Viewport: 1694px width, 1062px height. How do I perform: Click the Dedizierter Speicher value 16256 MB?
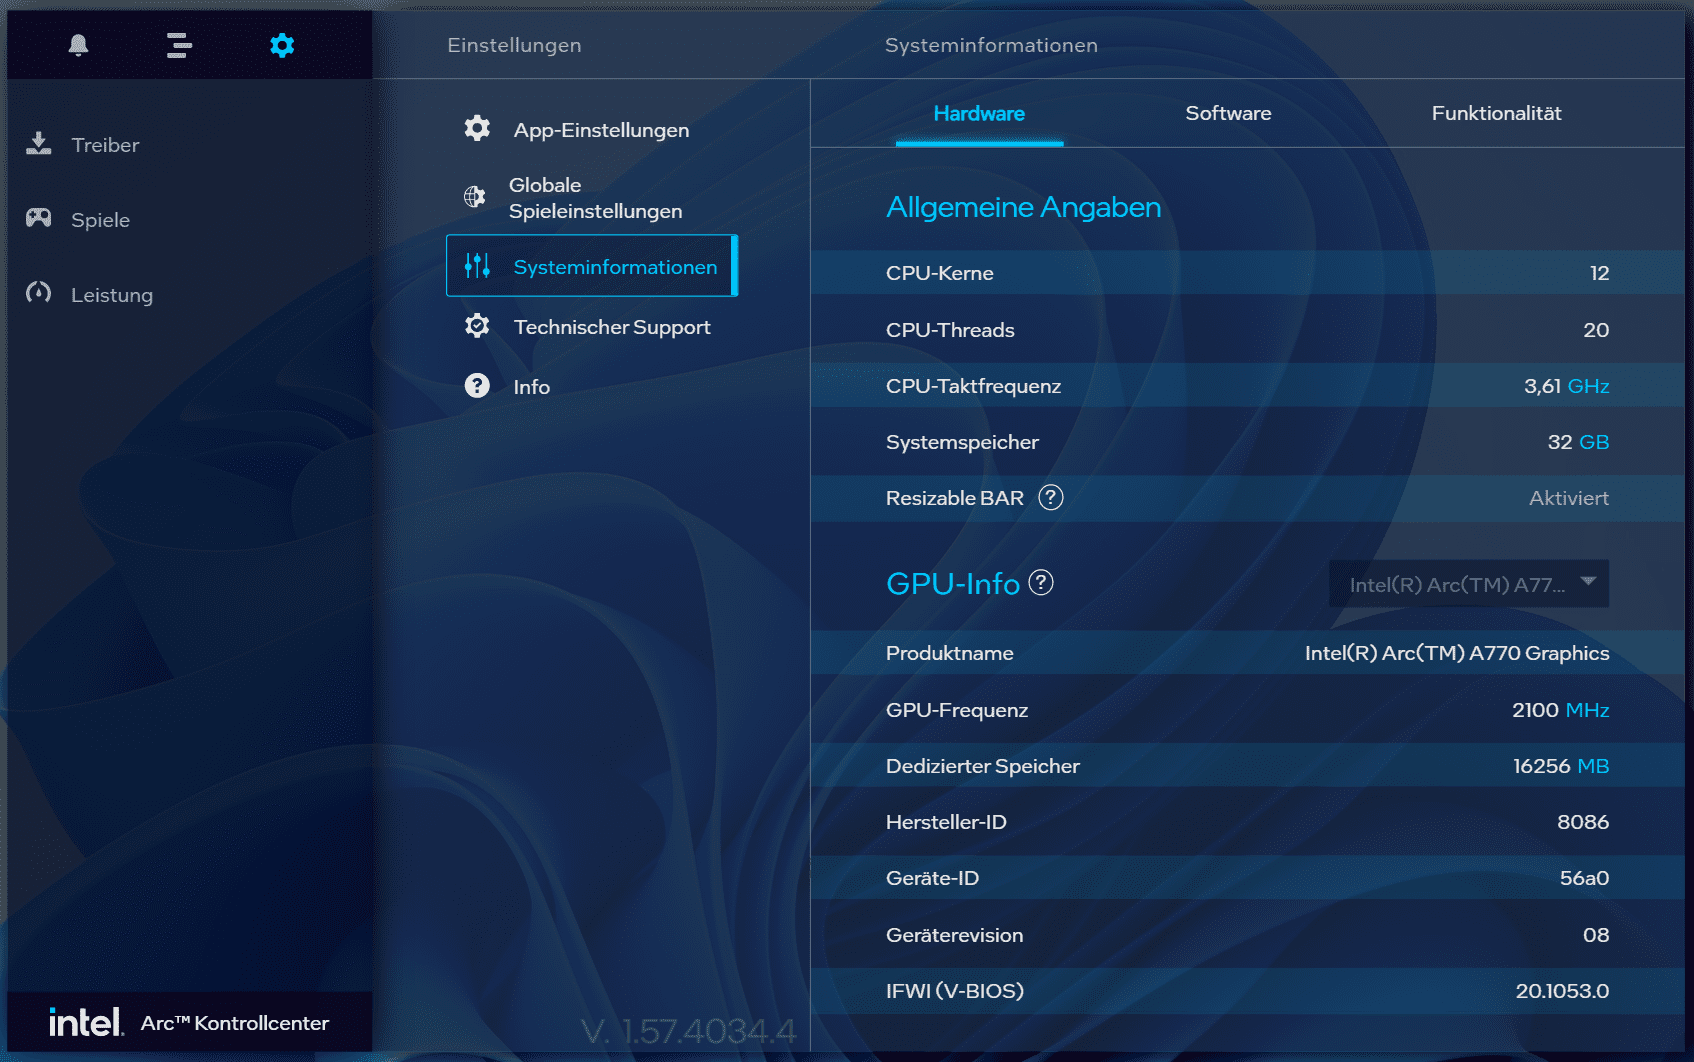[1560, 766]
